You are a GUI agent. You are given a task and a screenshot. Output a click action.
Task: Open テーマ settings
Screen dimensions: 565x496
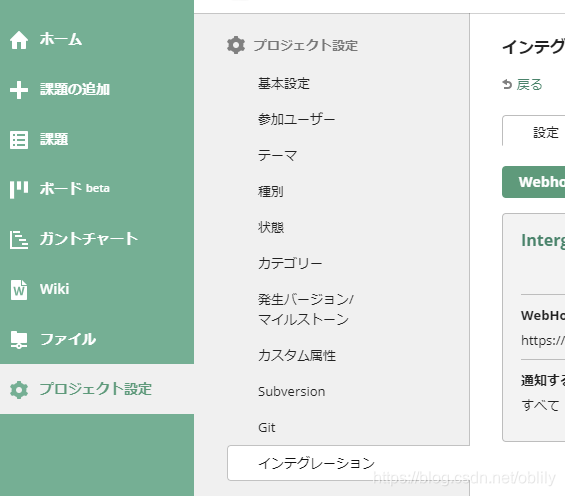(277, 155)
